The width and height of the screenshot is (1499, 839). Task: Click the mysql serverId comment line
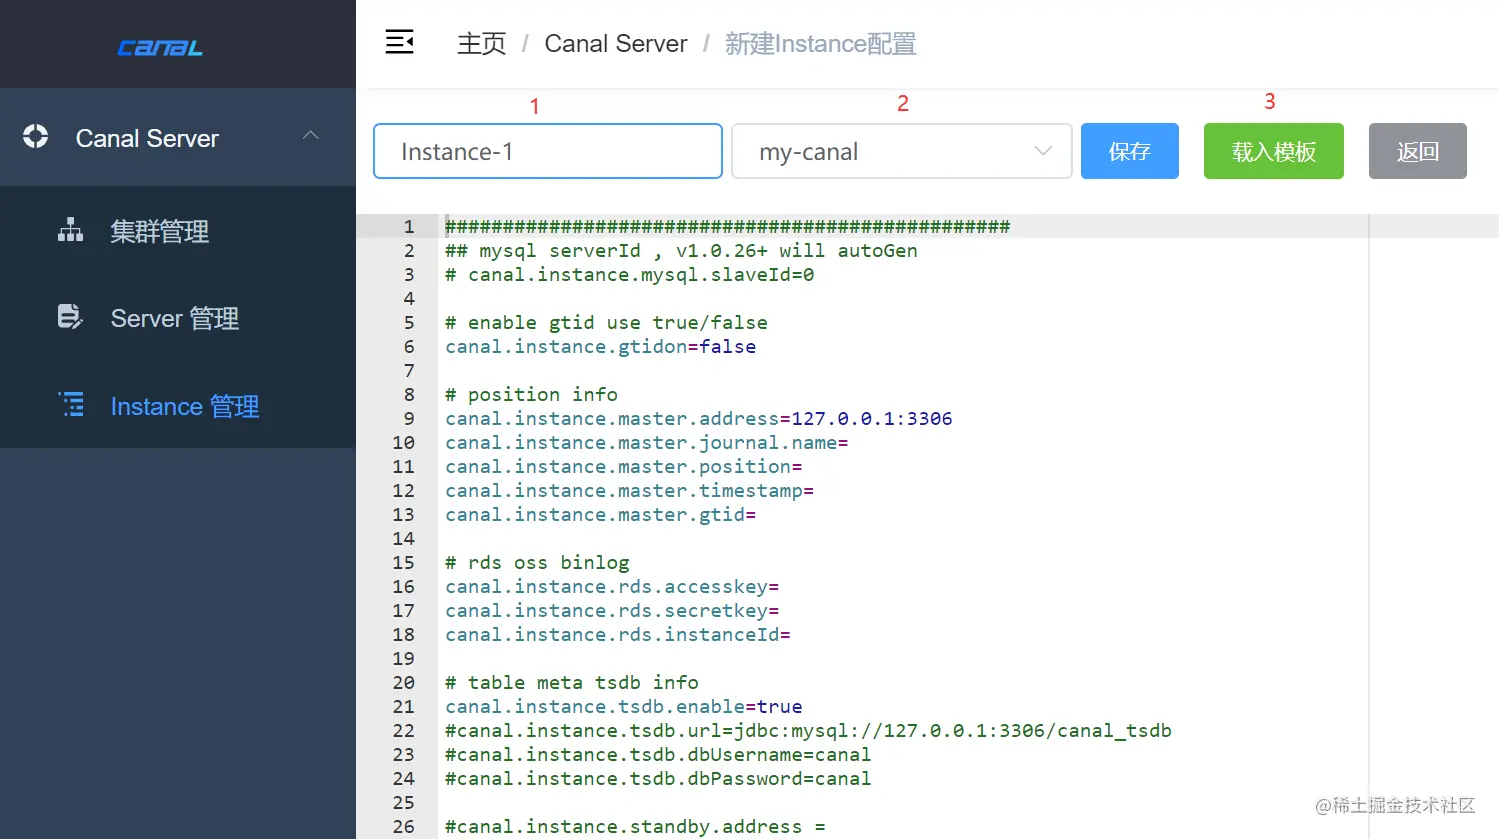(681, 250)
